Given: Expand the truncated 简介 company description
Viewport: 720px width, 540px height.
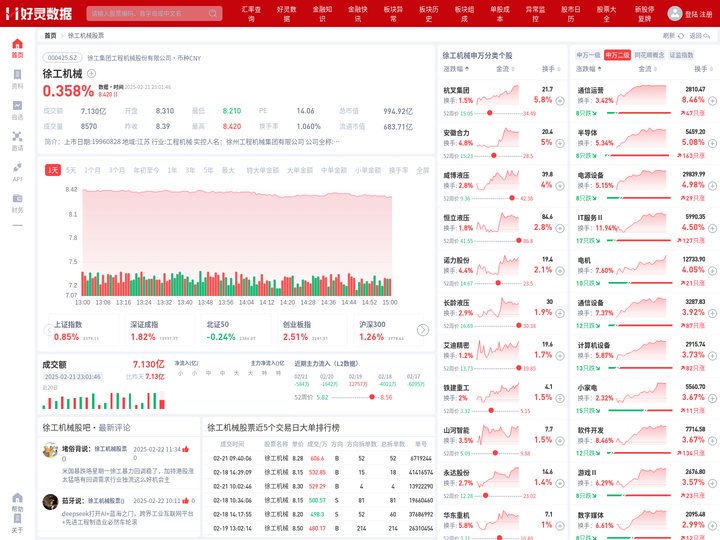Looking at the screenshot, I should tap(336, 142).
